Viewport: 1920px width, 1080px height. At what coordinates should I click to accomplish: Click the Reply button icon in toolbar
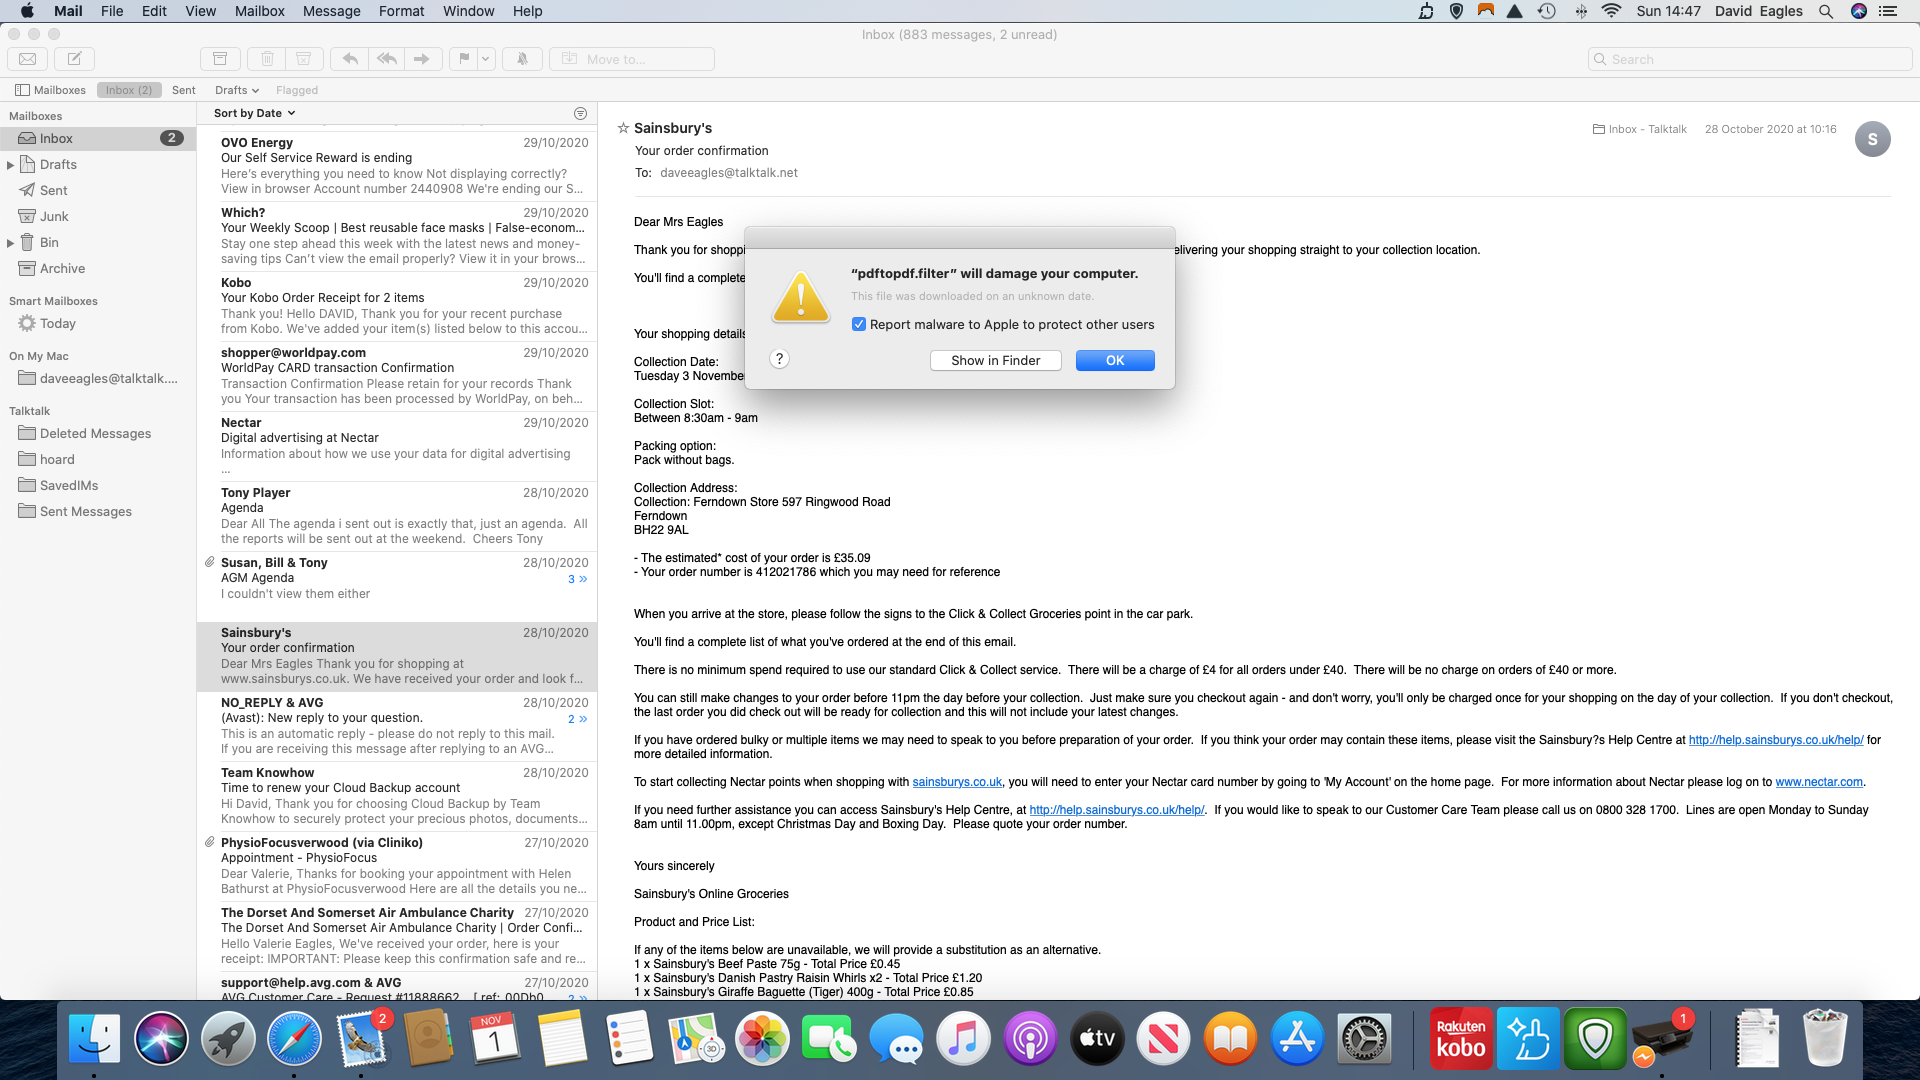tap(351, 58)
